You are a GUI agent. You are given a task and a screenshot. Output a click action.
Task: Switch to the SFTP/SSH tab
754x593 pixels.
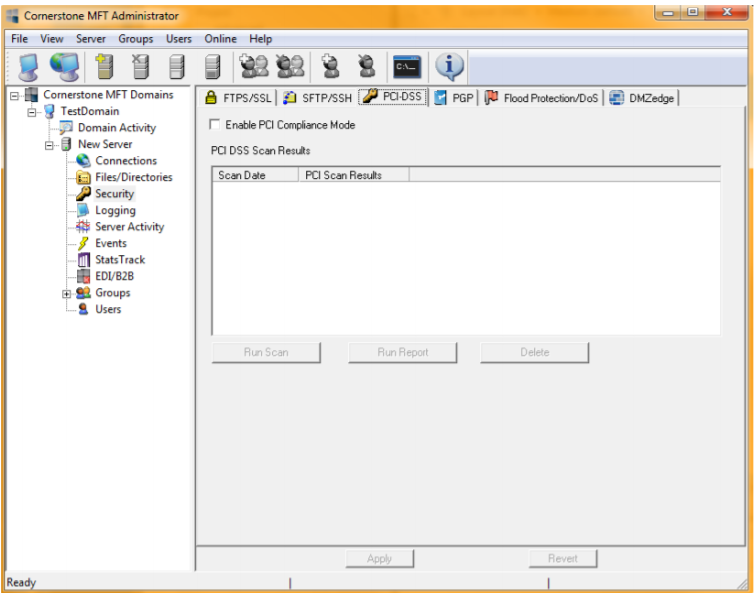click(317, 98)
